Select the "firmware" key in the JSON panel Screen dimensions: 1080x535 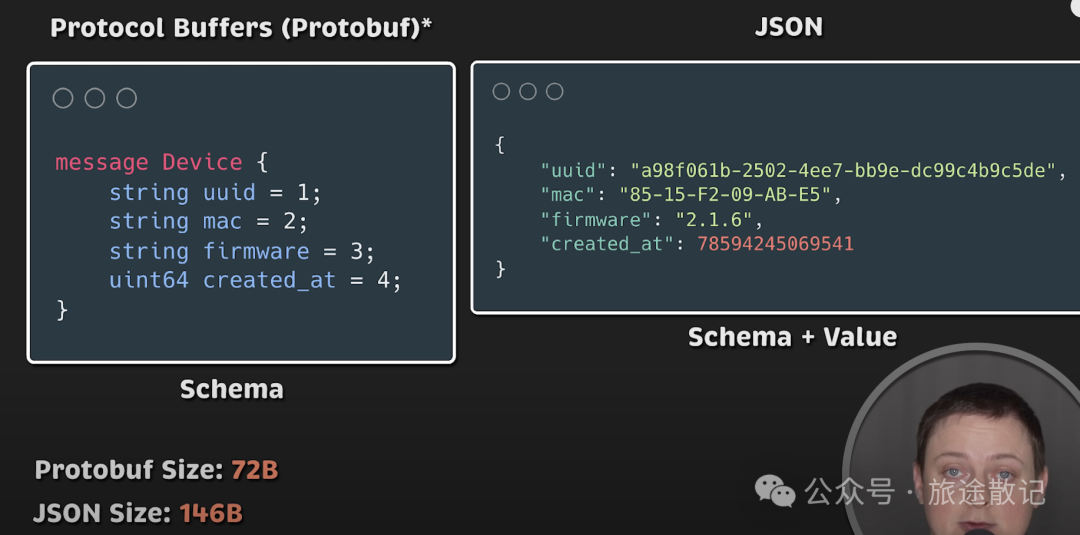pyautogui.click(x=596, y=220)
